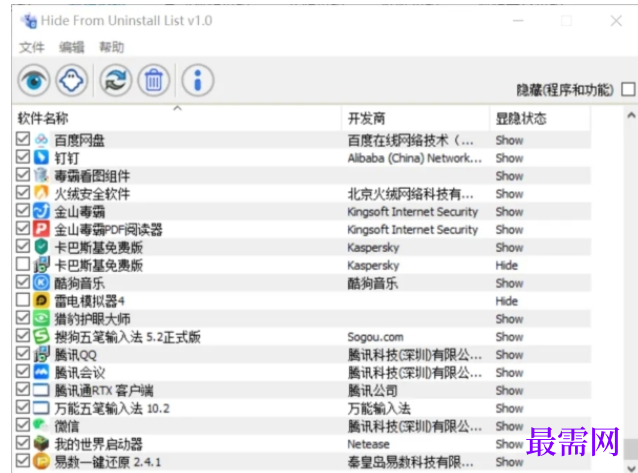Click the 百度网盘 app icon
This screenshot has width=638, height=473.
[41, 140]
